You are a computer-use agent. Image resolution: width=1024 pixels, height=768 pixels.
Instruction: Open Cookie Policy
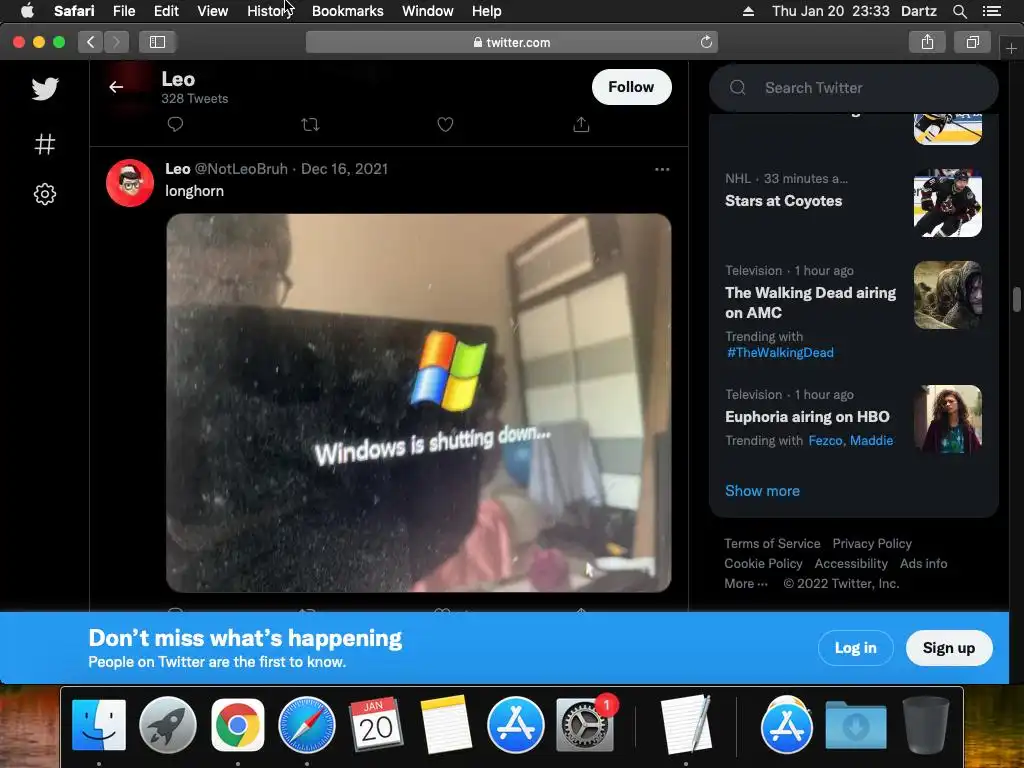click(x=763, y=564)
